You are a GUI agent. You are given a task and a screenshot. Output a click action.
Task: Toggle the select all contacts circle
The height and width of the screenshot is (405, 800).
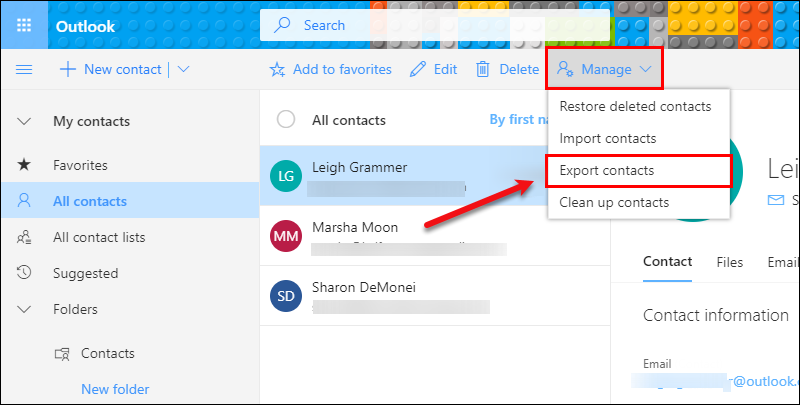(x=286, y=120)
